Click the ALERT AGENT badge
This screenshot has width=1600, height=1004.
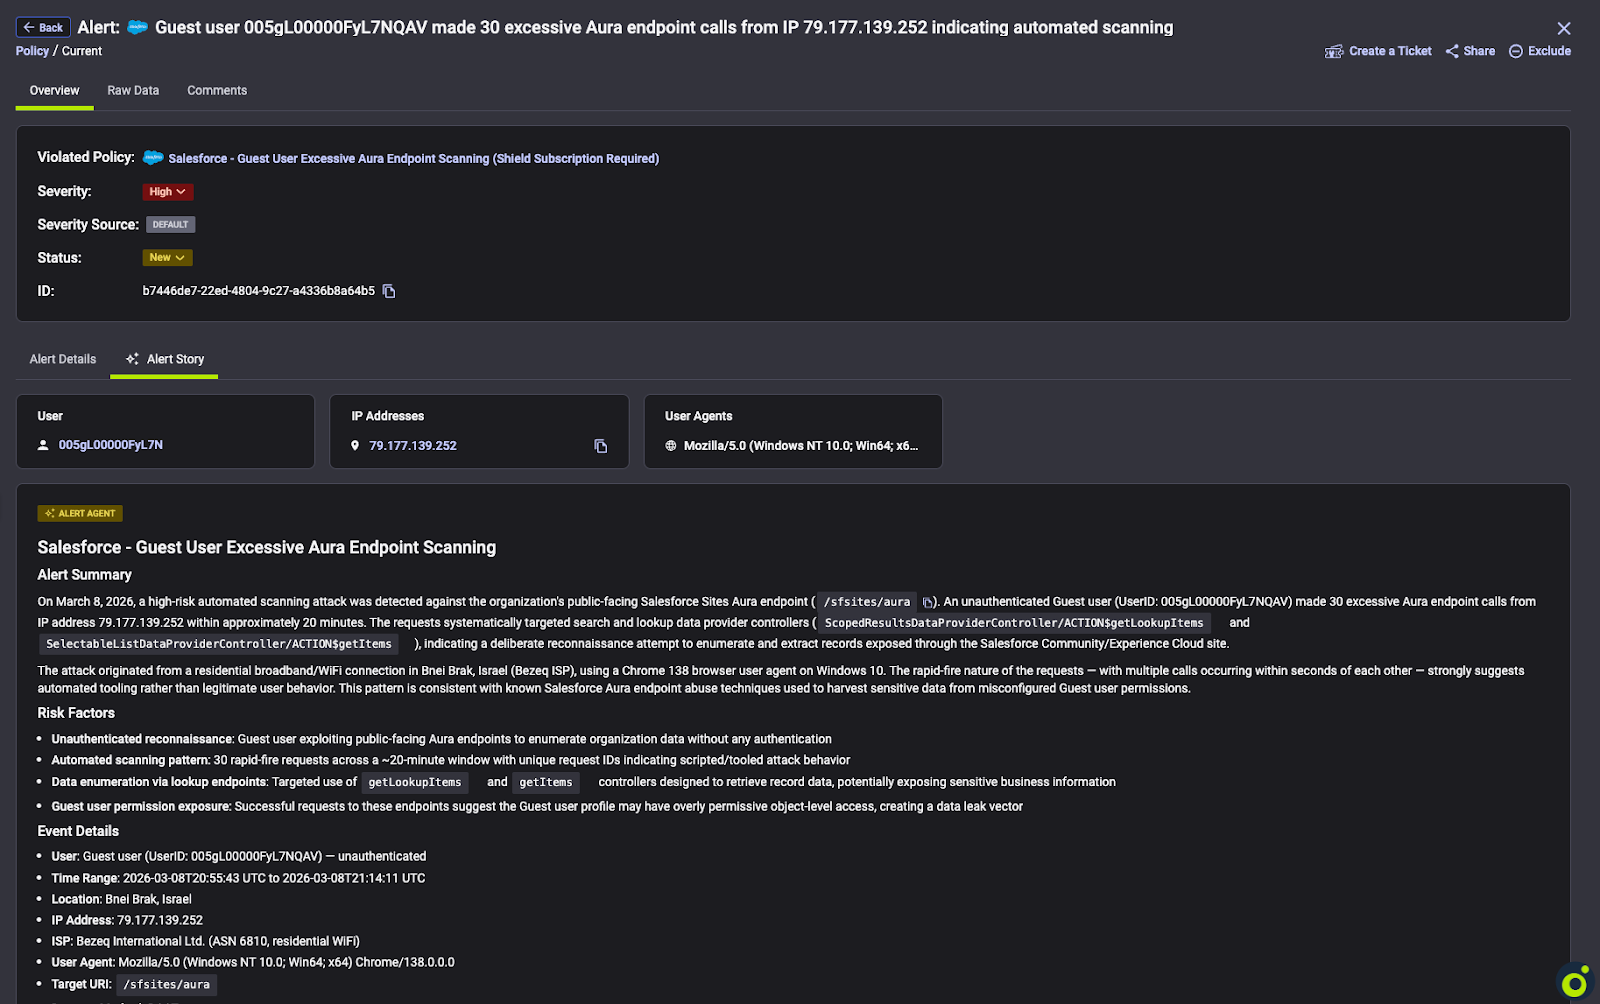click(x=80, y=513)
